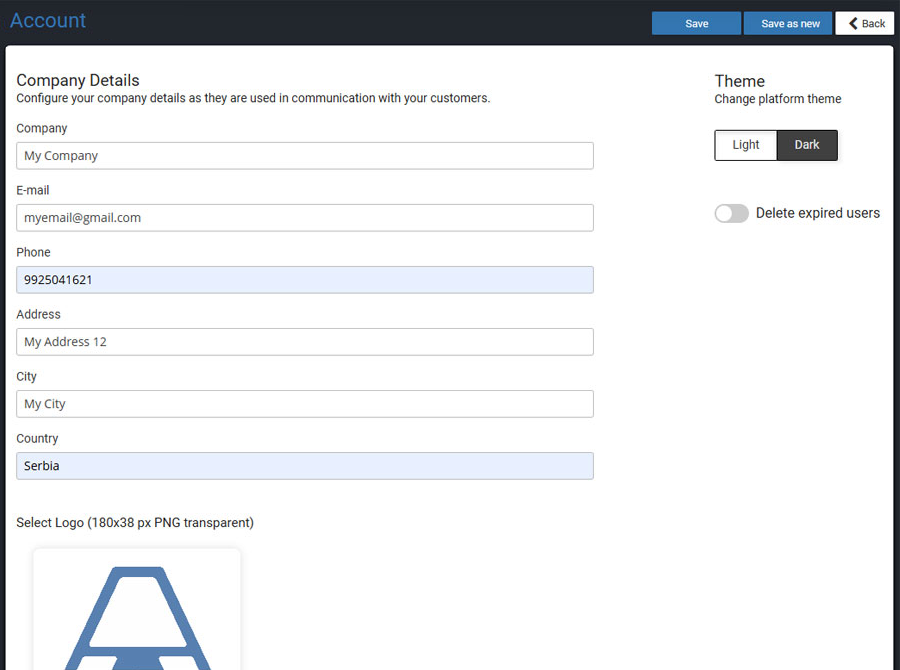Image resolution: width=900 pixels, height=670 pixels.
Task: Click the Change platform theme description
Action: pos(778,99)
